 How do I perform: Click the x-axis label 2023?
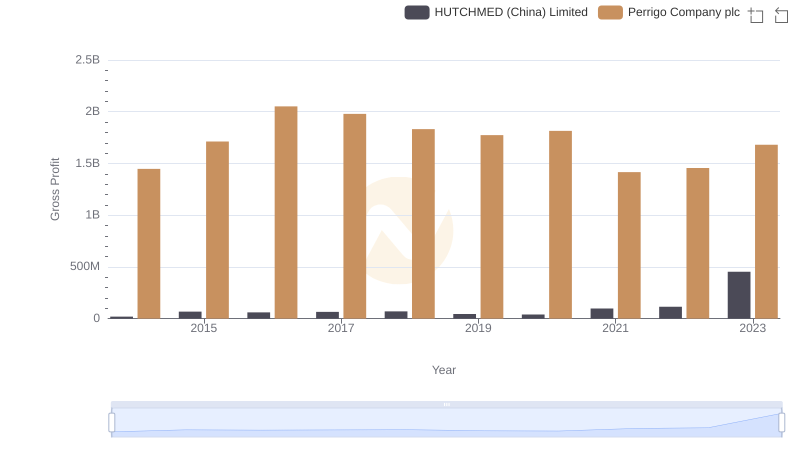(753, 328)
